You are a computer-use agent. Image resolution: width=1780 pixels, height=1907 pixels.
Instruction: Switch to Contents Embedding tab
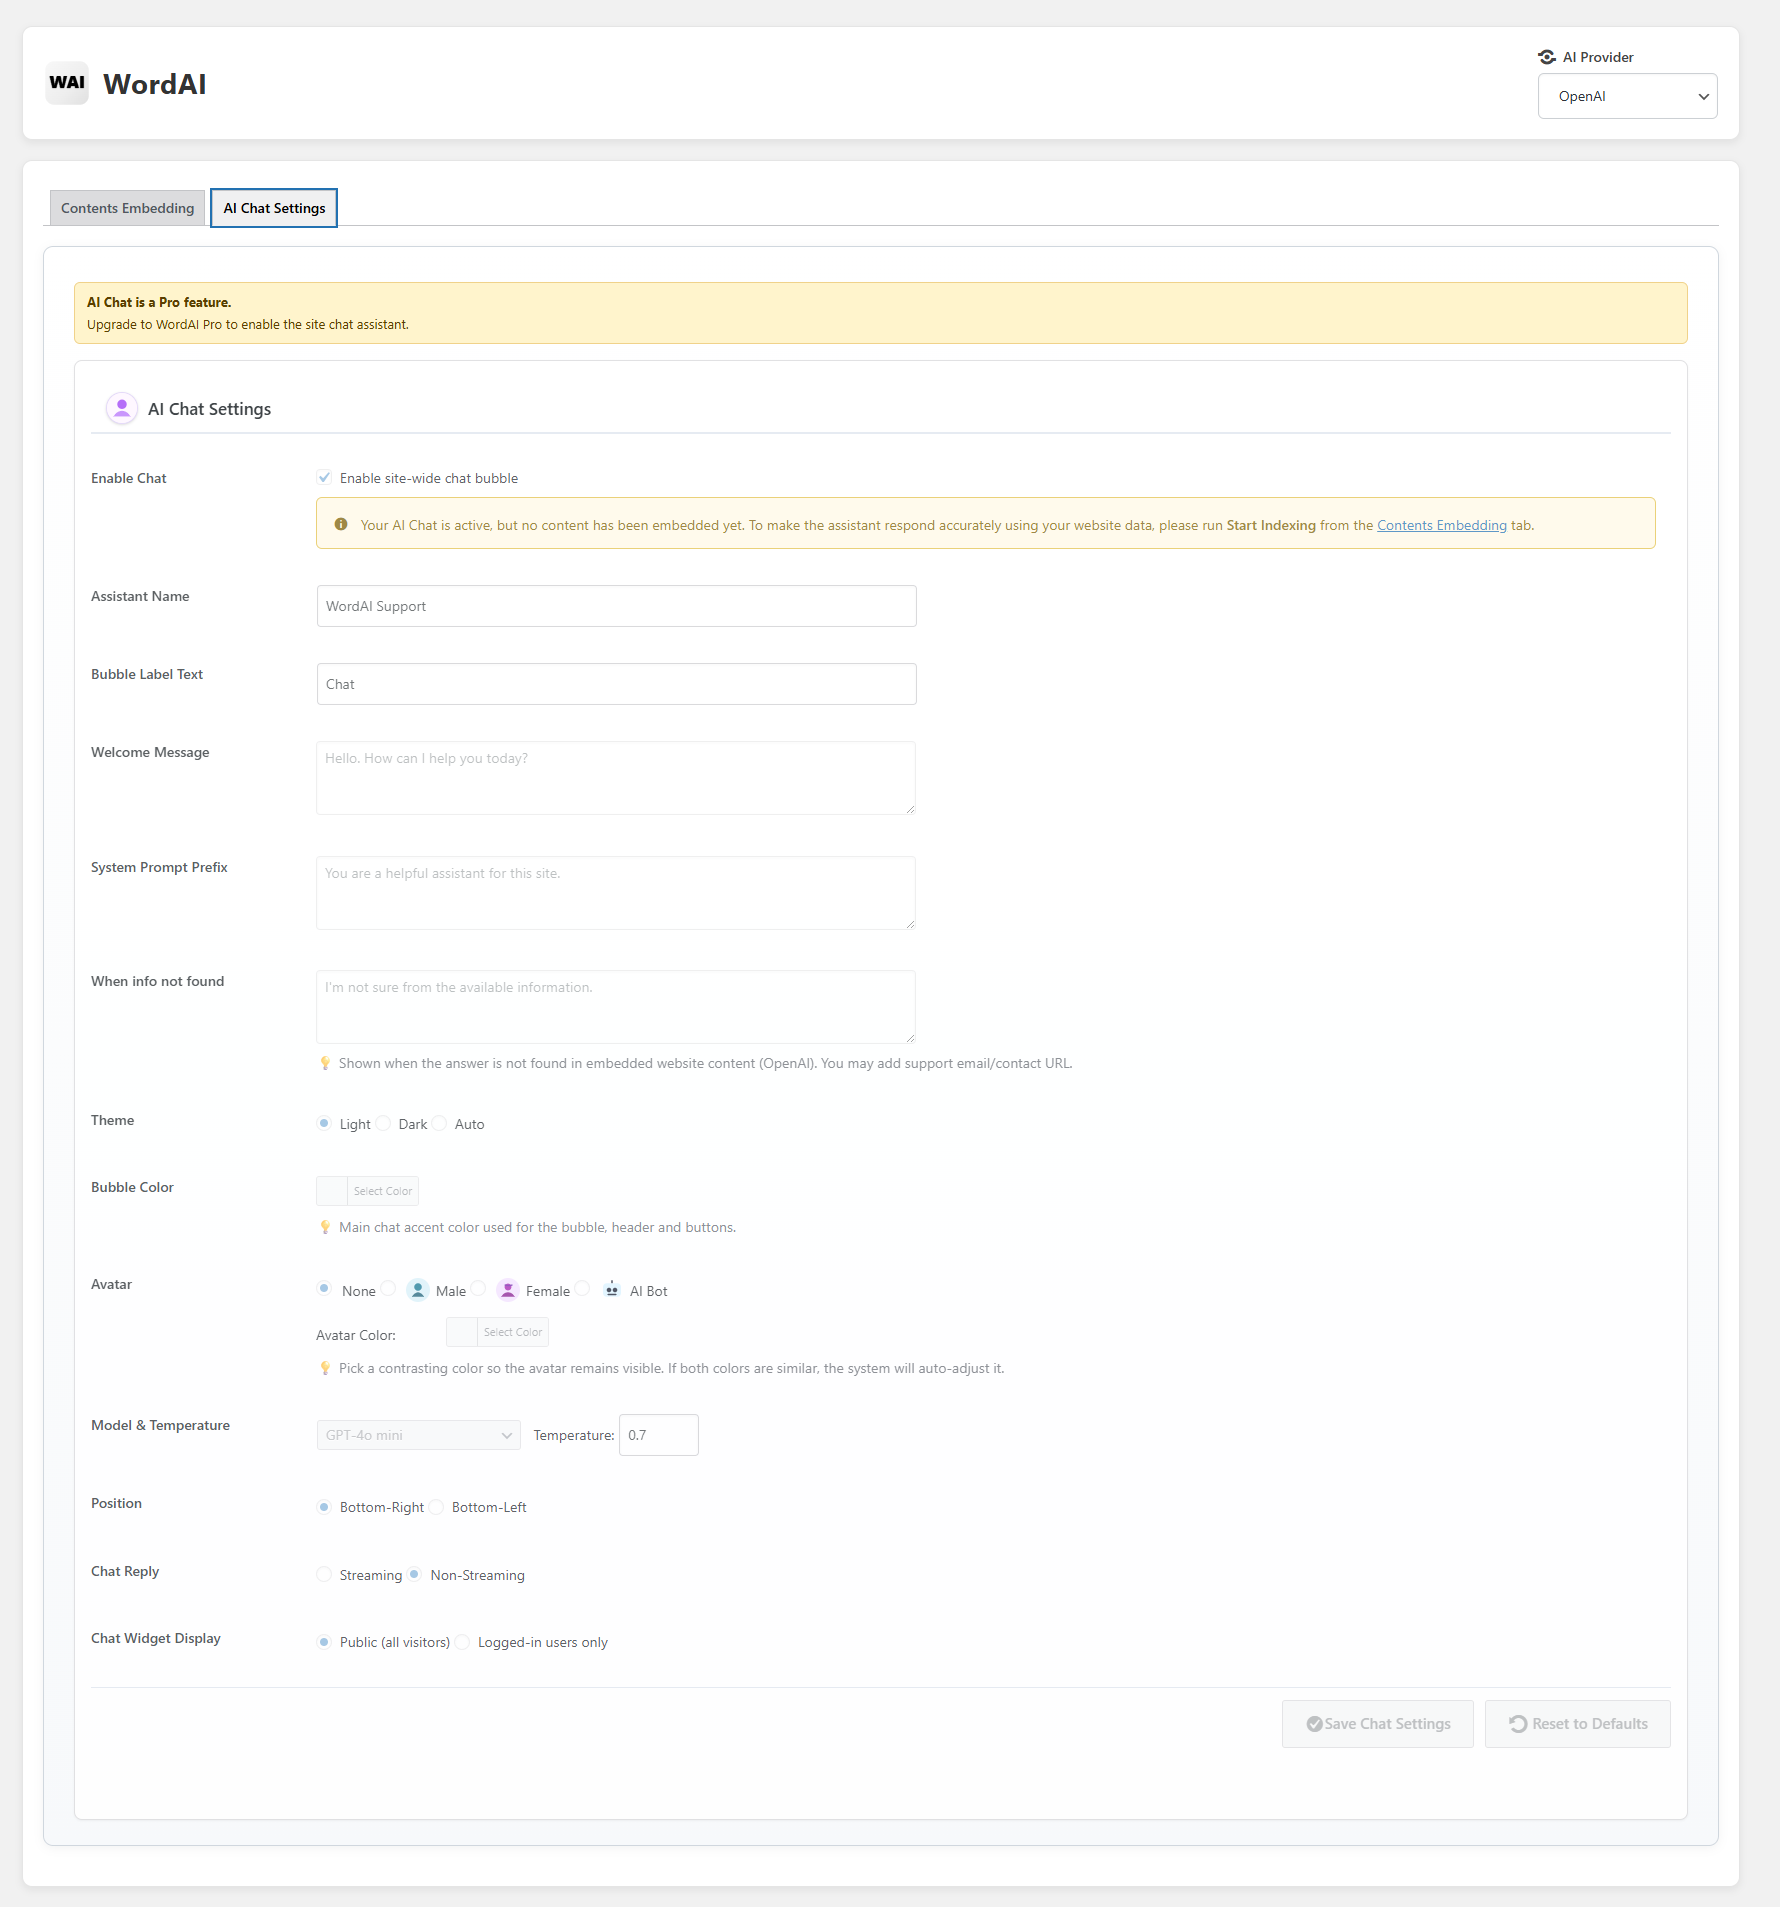(x=127, y=208)
